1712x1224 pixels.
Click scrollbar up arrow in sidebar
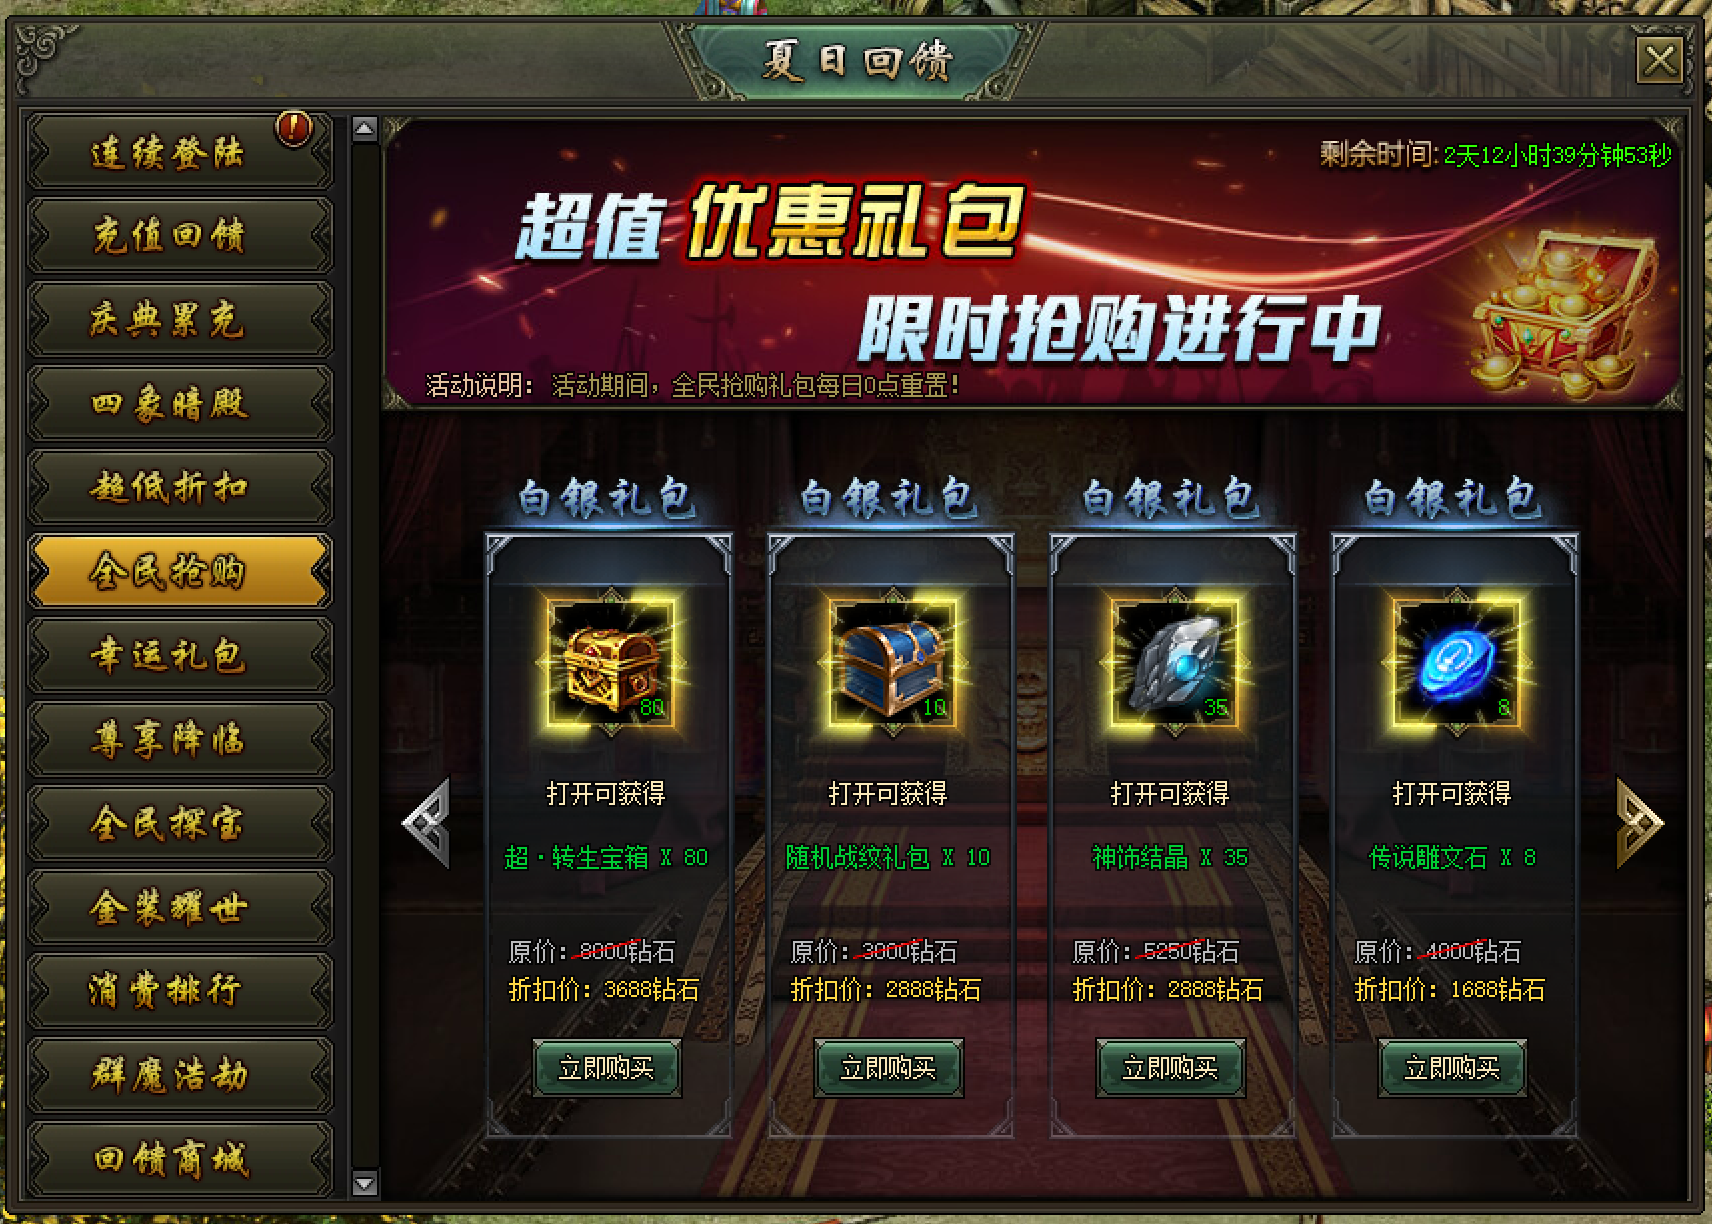(x=365, y=129)
